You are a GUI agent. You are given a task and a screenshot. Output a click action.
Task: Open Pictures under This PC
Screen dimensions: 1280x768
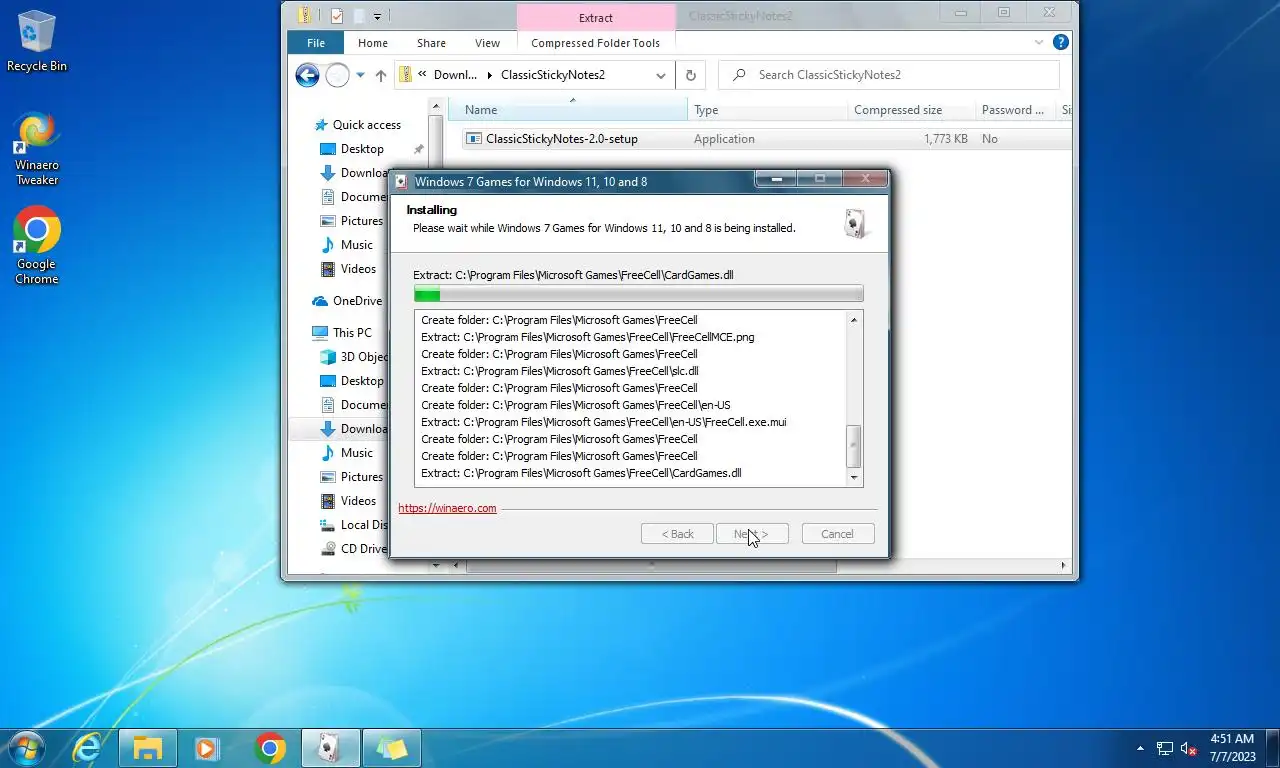(362, 477)
